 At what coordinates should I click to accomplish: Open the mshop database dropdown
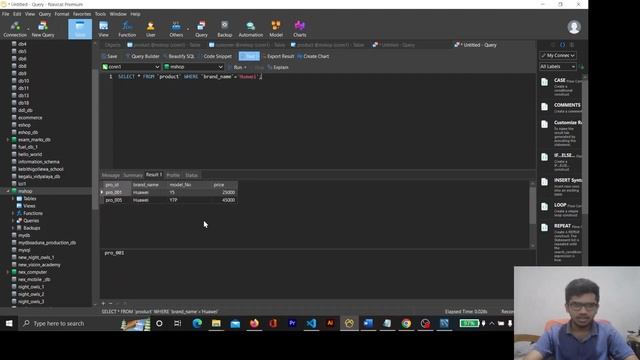click(x=193, y=67)
